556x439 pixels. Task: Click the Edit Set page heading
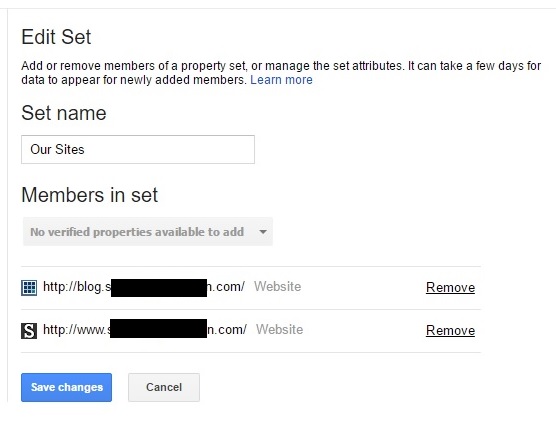point(56,37)
